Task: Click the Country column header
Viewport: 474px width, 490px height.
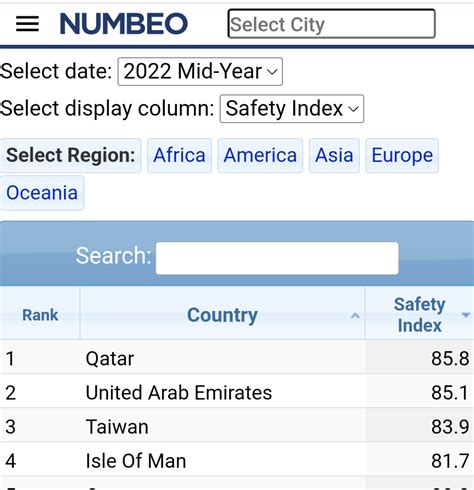Action: [x=222, y=314]
